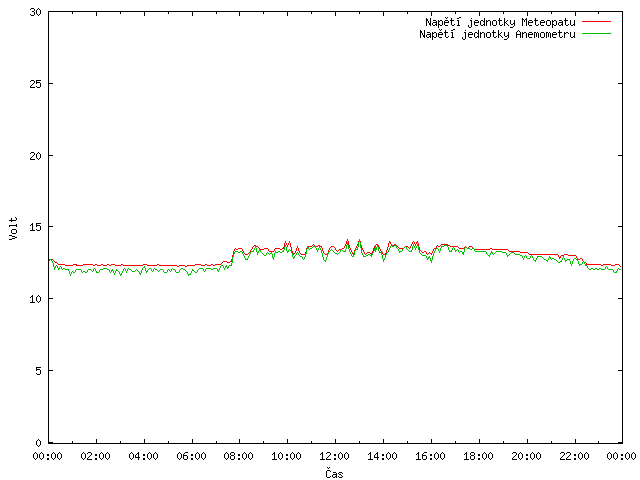Click the y-axis value '0'
The image size is (640, 480).
[x=38, y=443]
